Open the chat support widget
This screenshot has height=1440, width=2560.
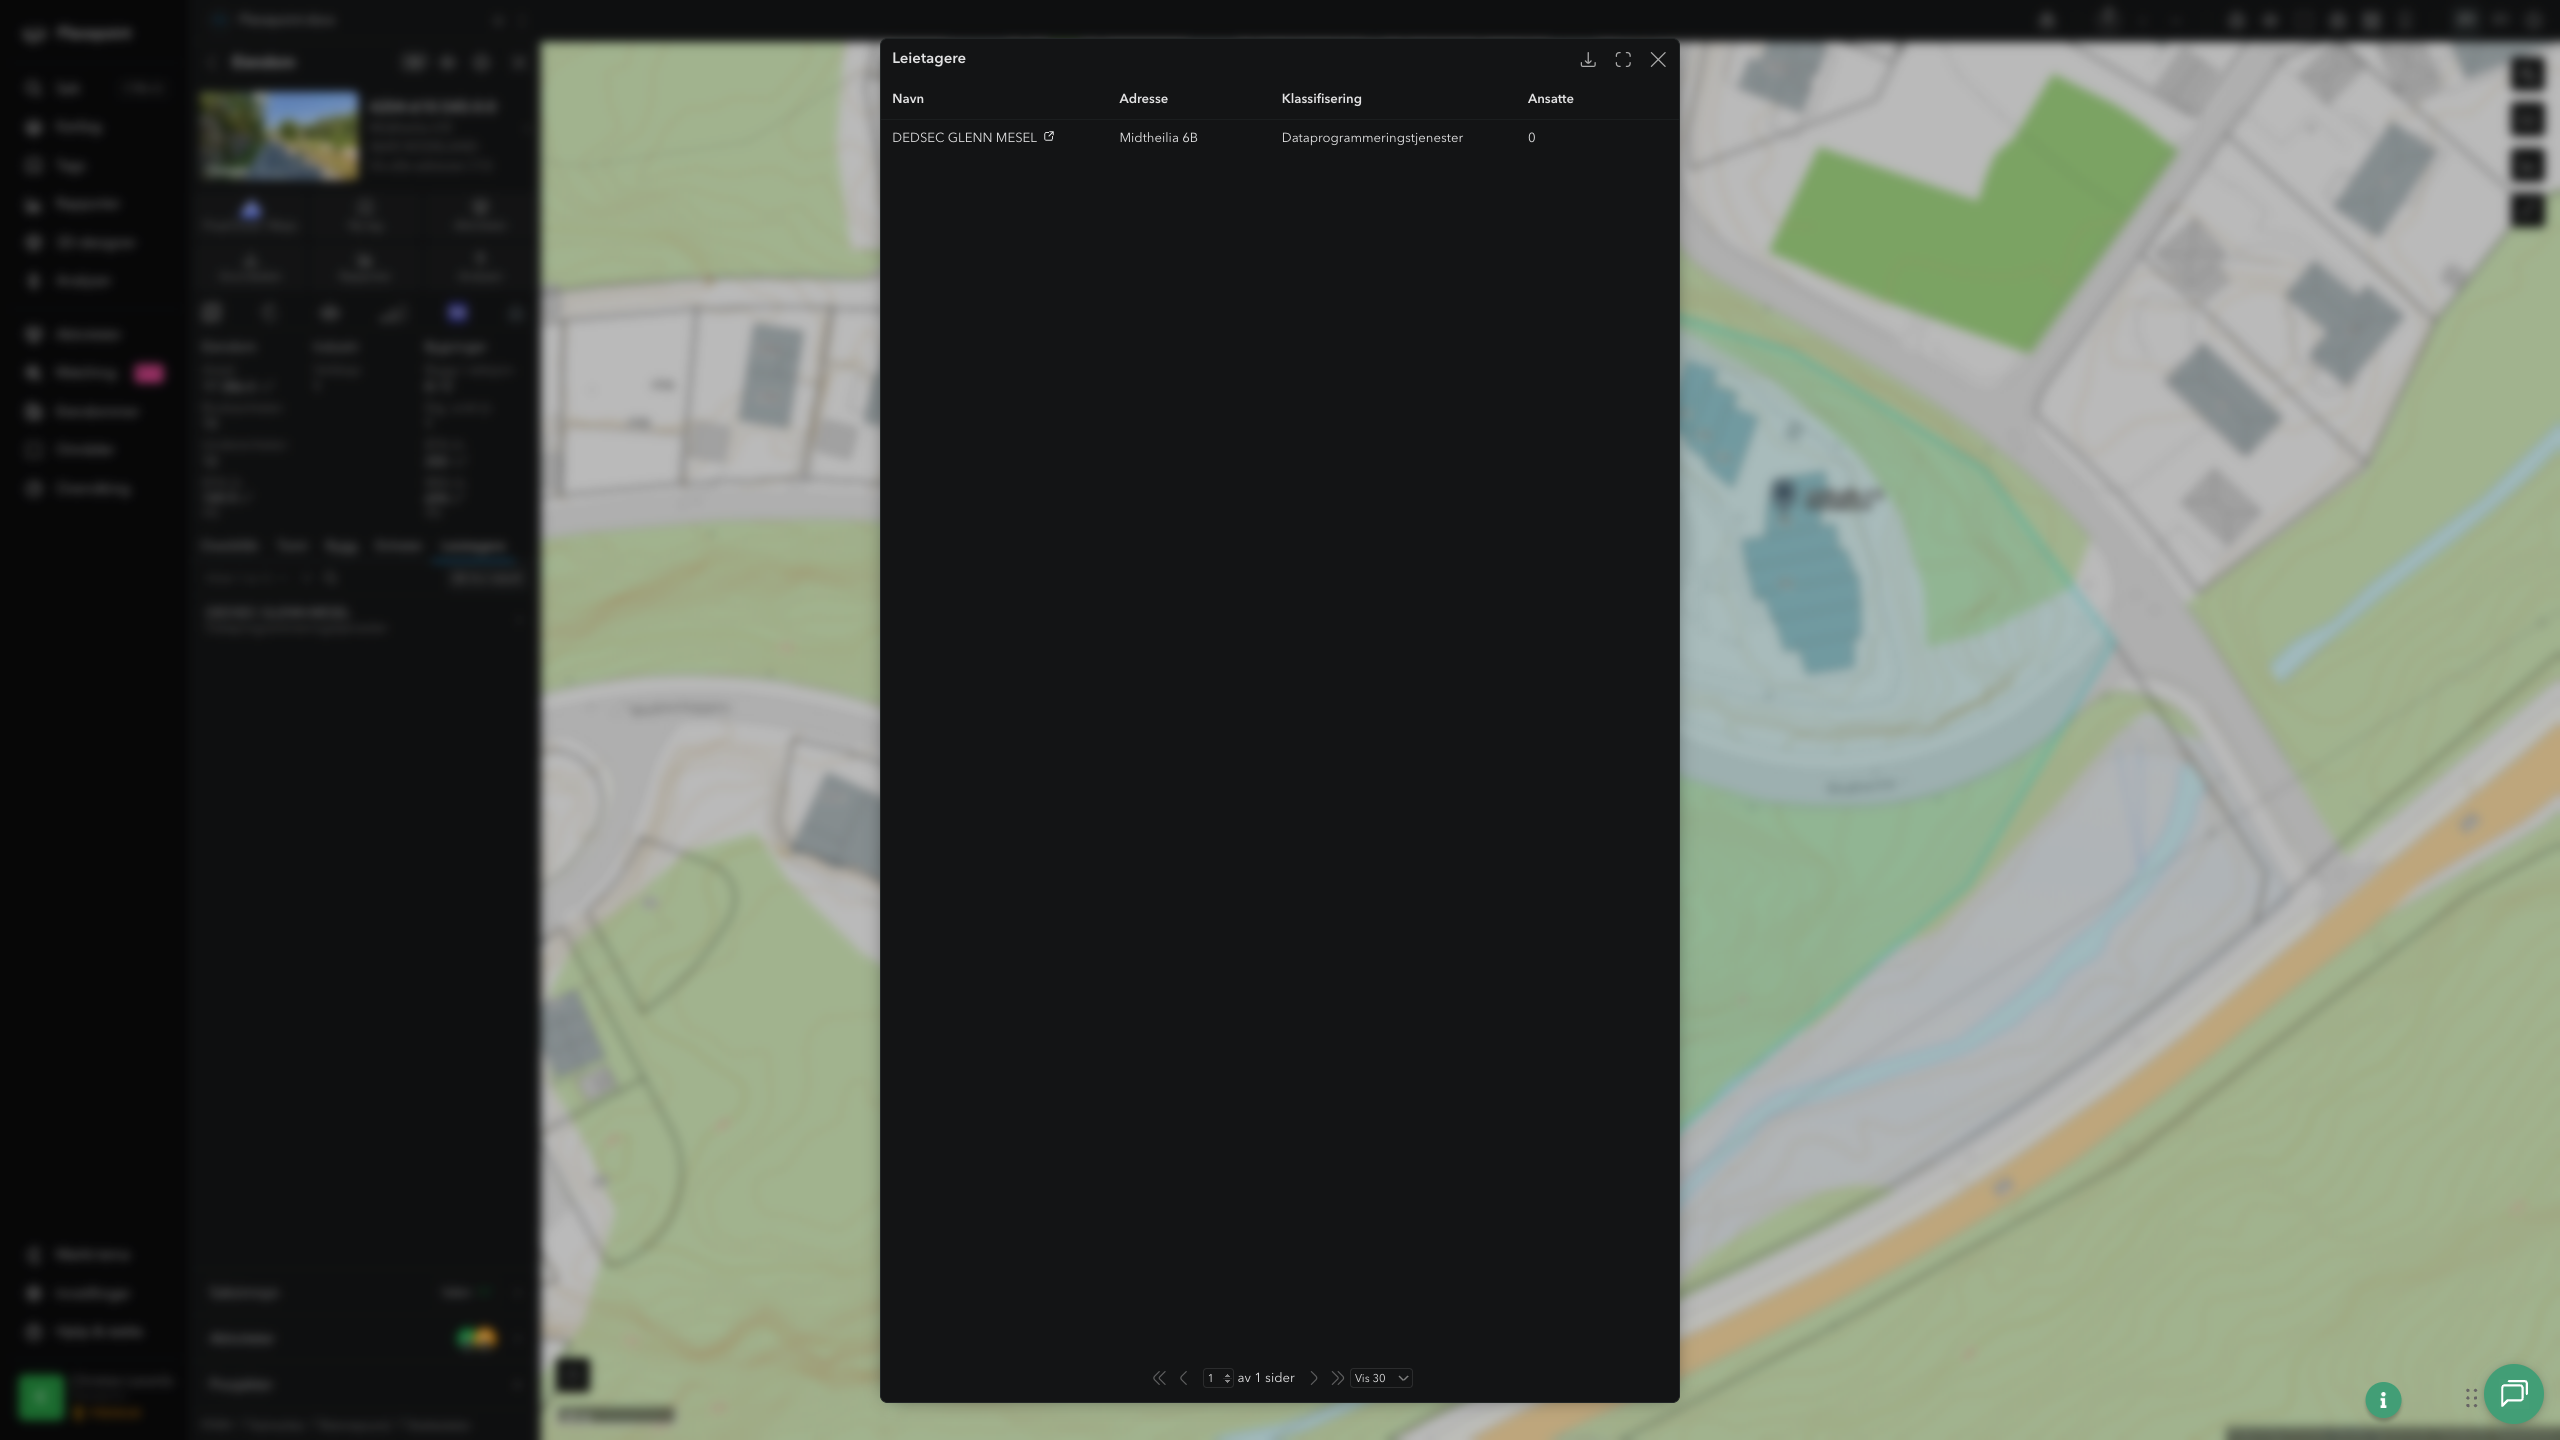(2514, 1393)
